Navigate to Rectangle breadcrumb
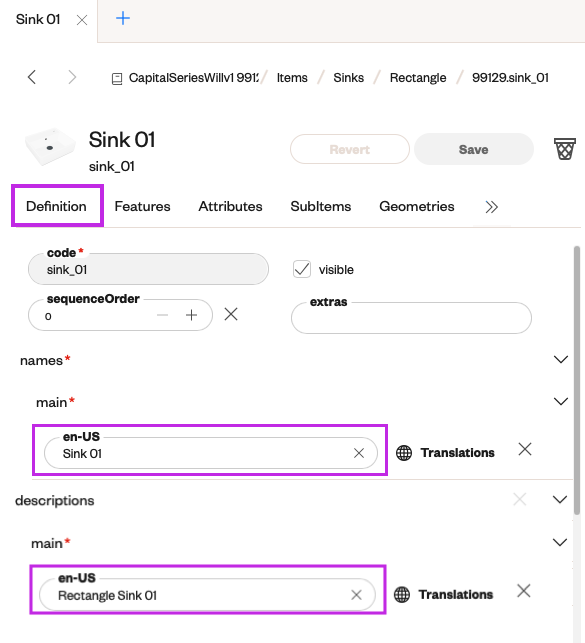 click(418, 78)
